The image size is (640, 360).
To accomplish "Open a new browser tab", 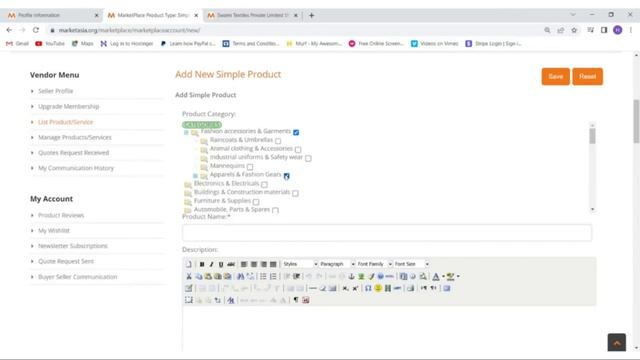I will pyautogui.click(x=311, y=16).
